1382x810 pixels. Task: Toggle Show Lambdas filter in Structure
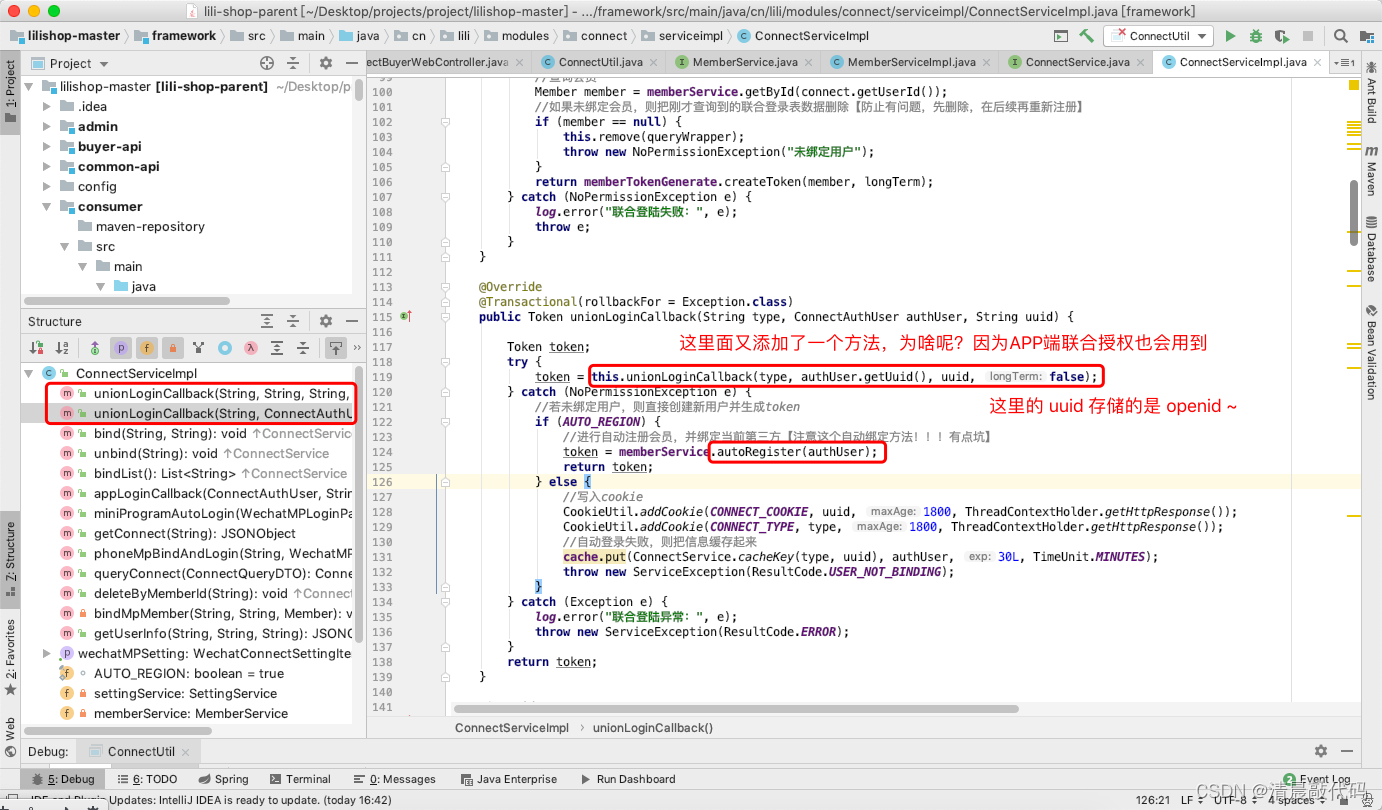251,348
